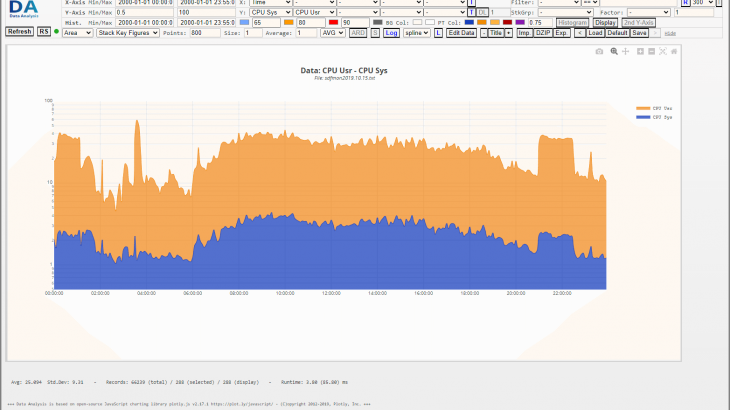This screenshot has width=730, height=410.
Task: Click the Autoscale chart icon
Action: point(663,51)
